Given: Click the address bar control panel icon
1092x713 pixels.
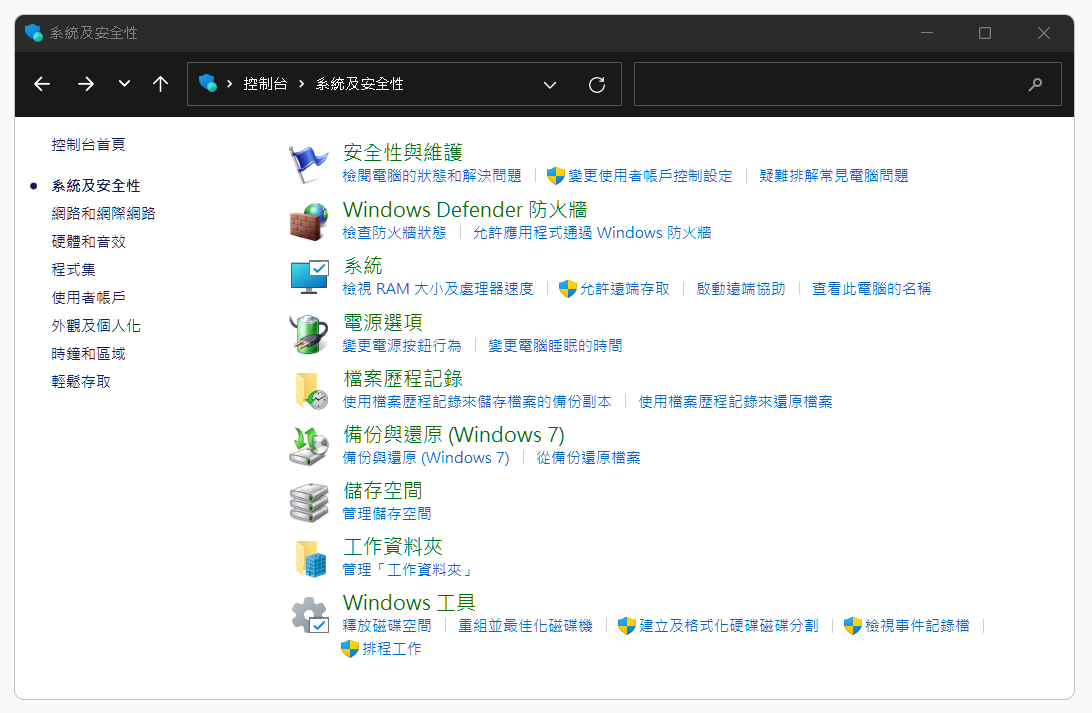Looking at the screenshot, I should tap(208, 84).
